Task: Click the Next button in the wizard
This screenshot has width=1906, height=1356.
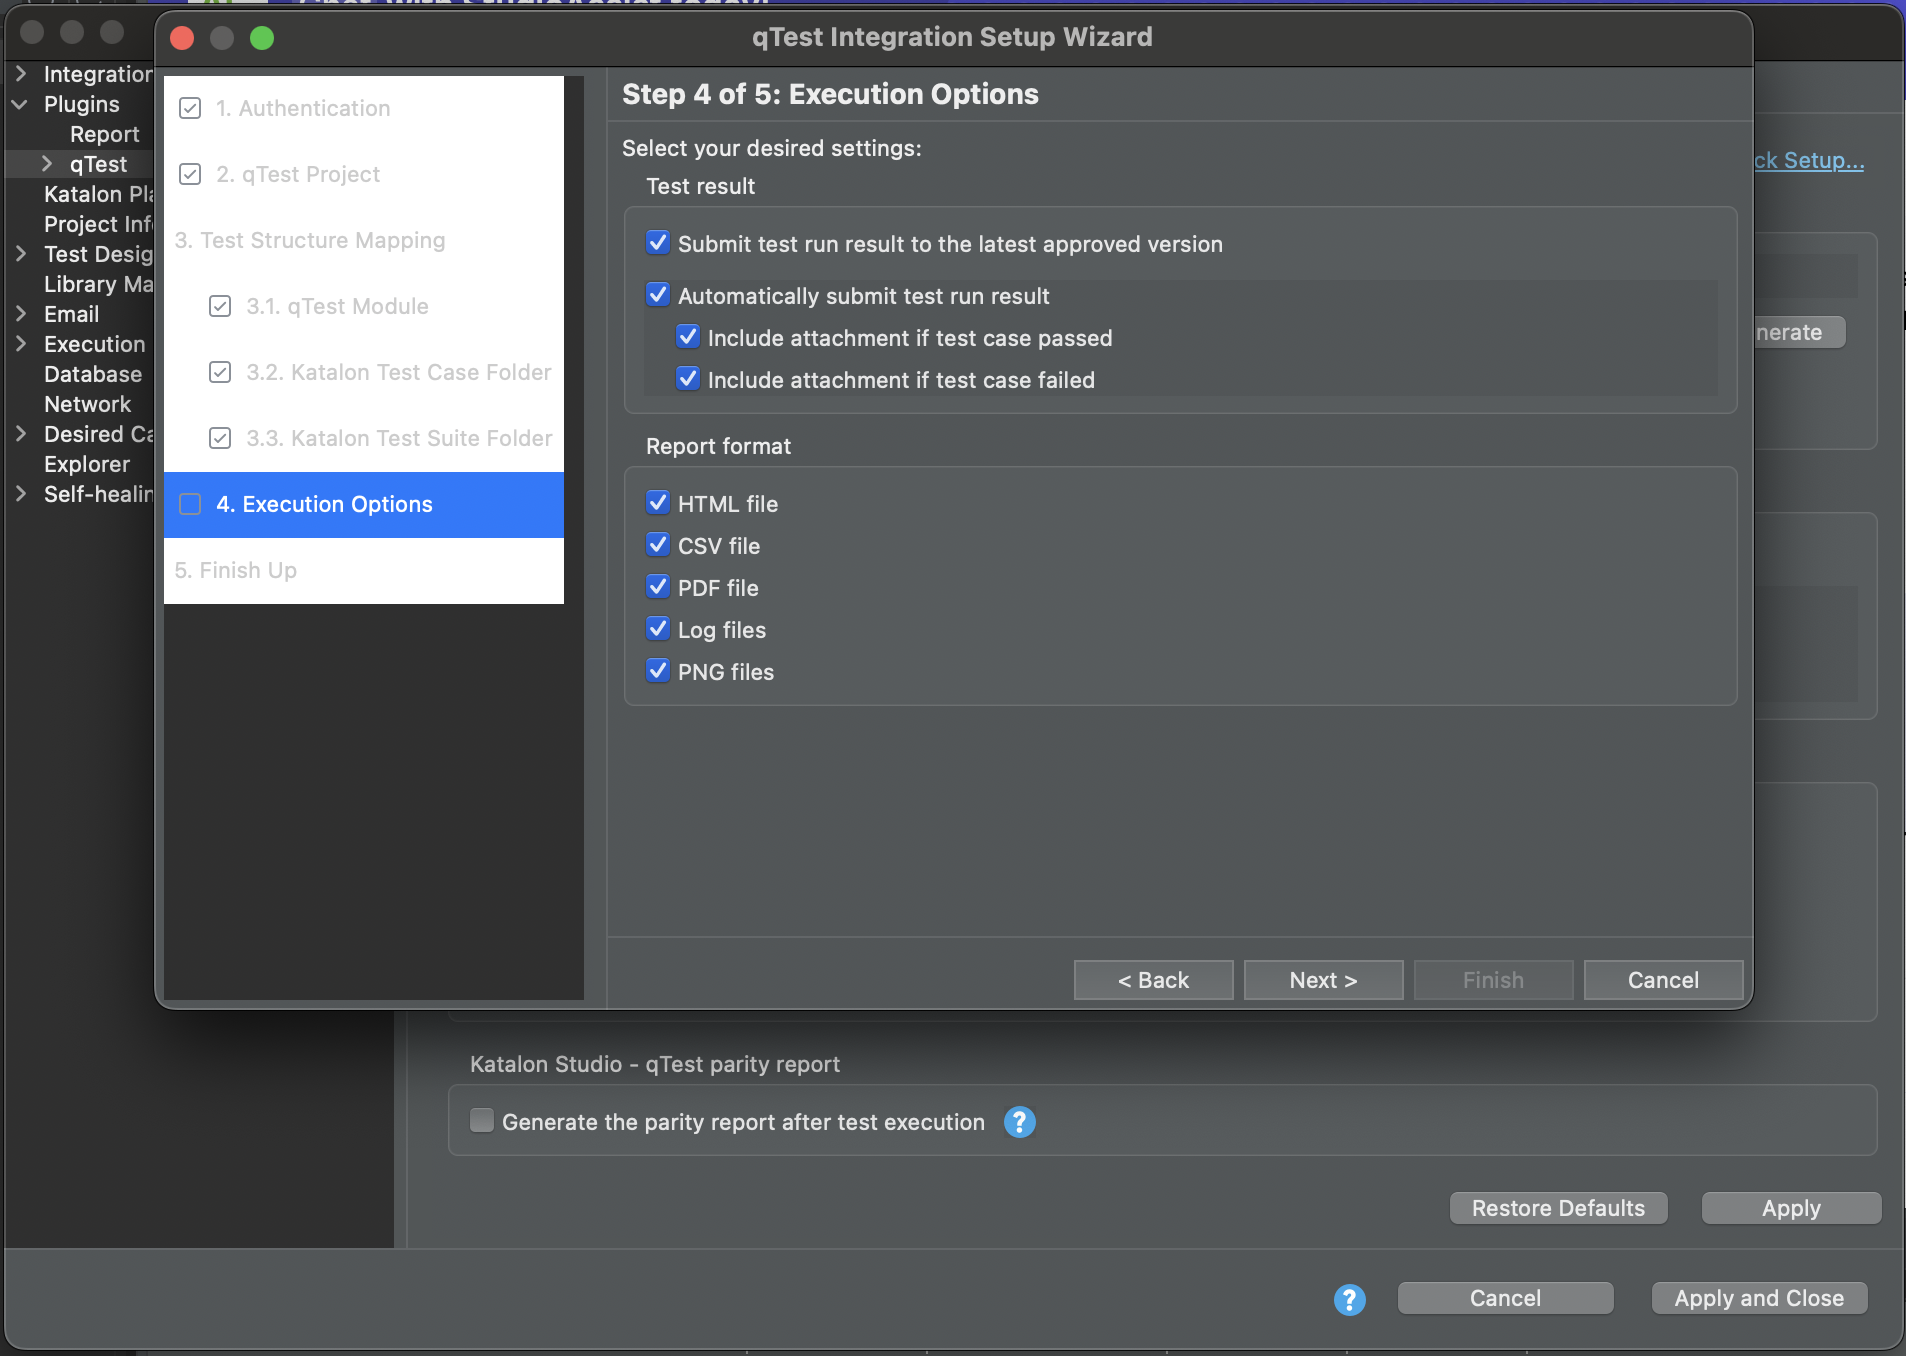Action: (x=1322, y=980)
